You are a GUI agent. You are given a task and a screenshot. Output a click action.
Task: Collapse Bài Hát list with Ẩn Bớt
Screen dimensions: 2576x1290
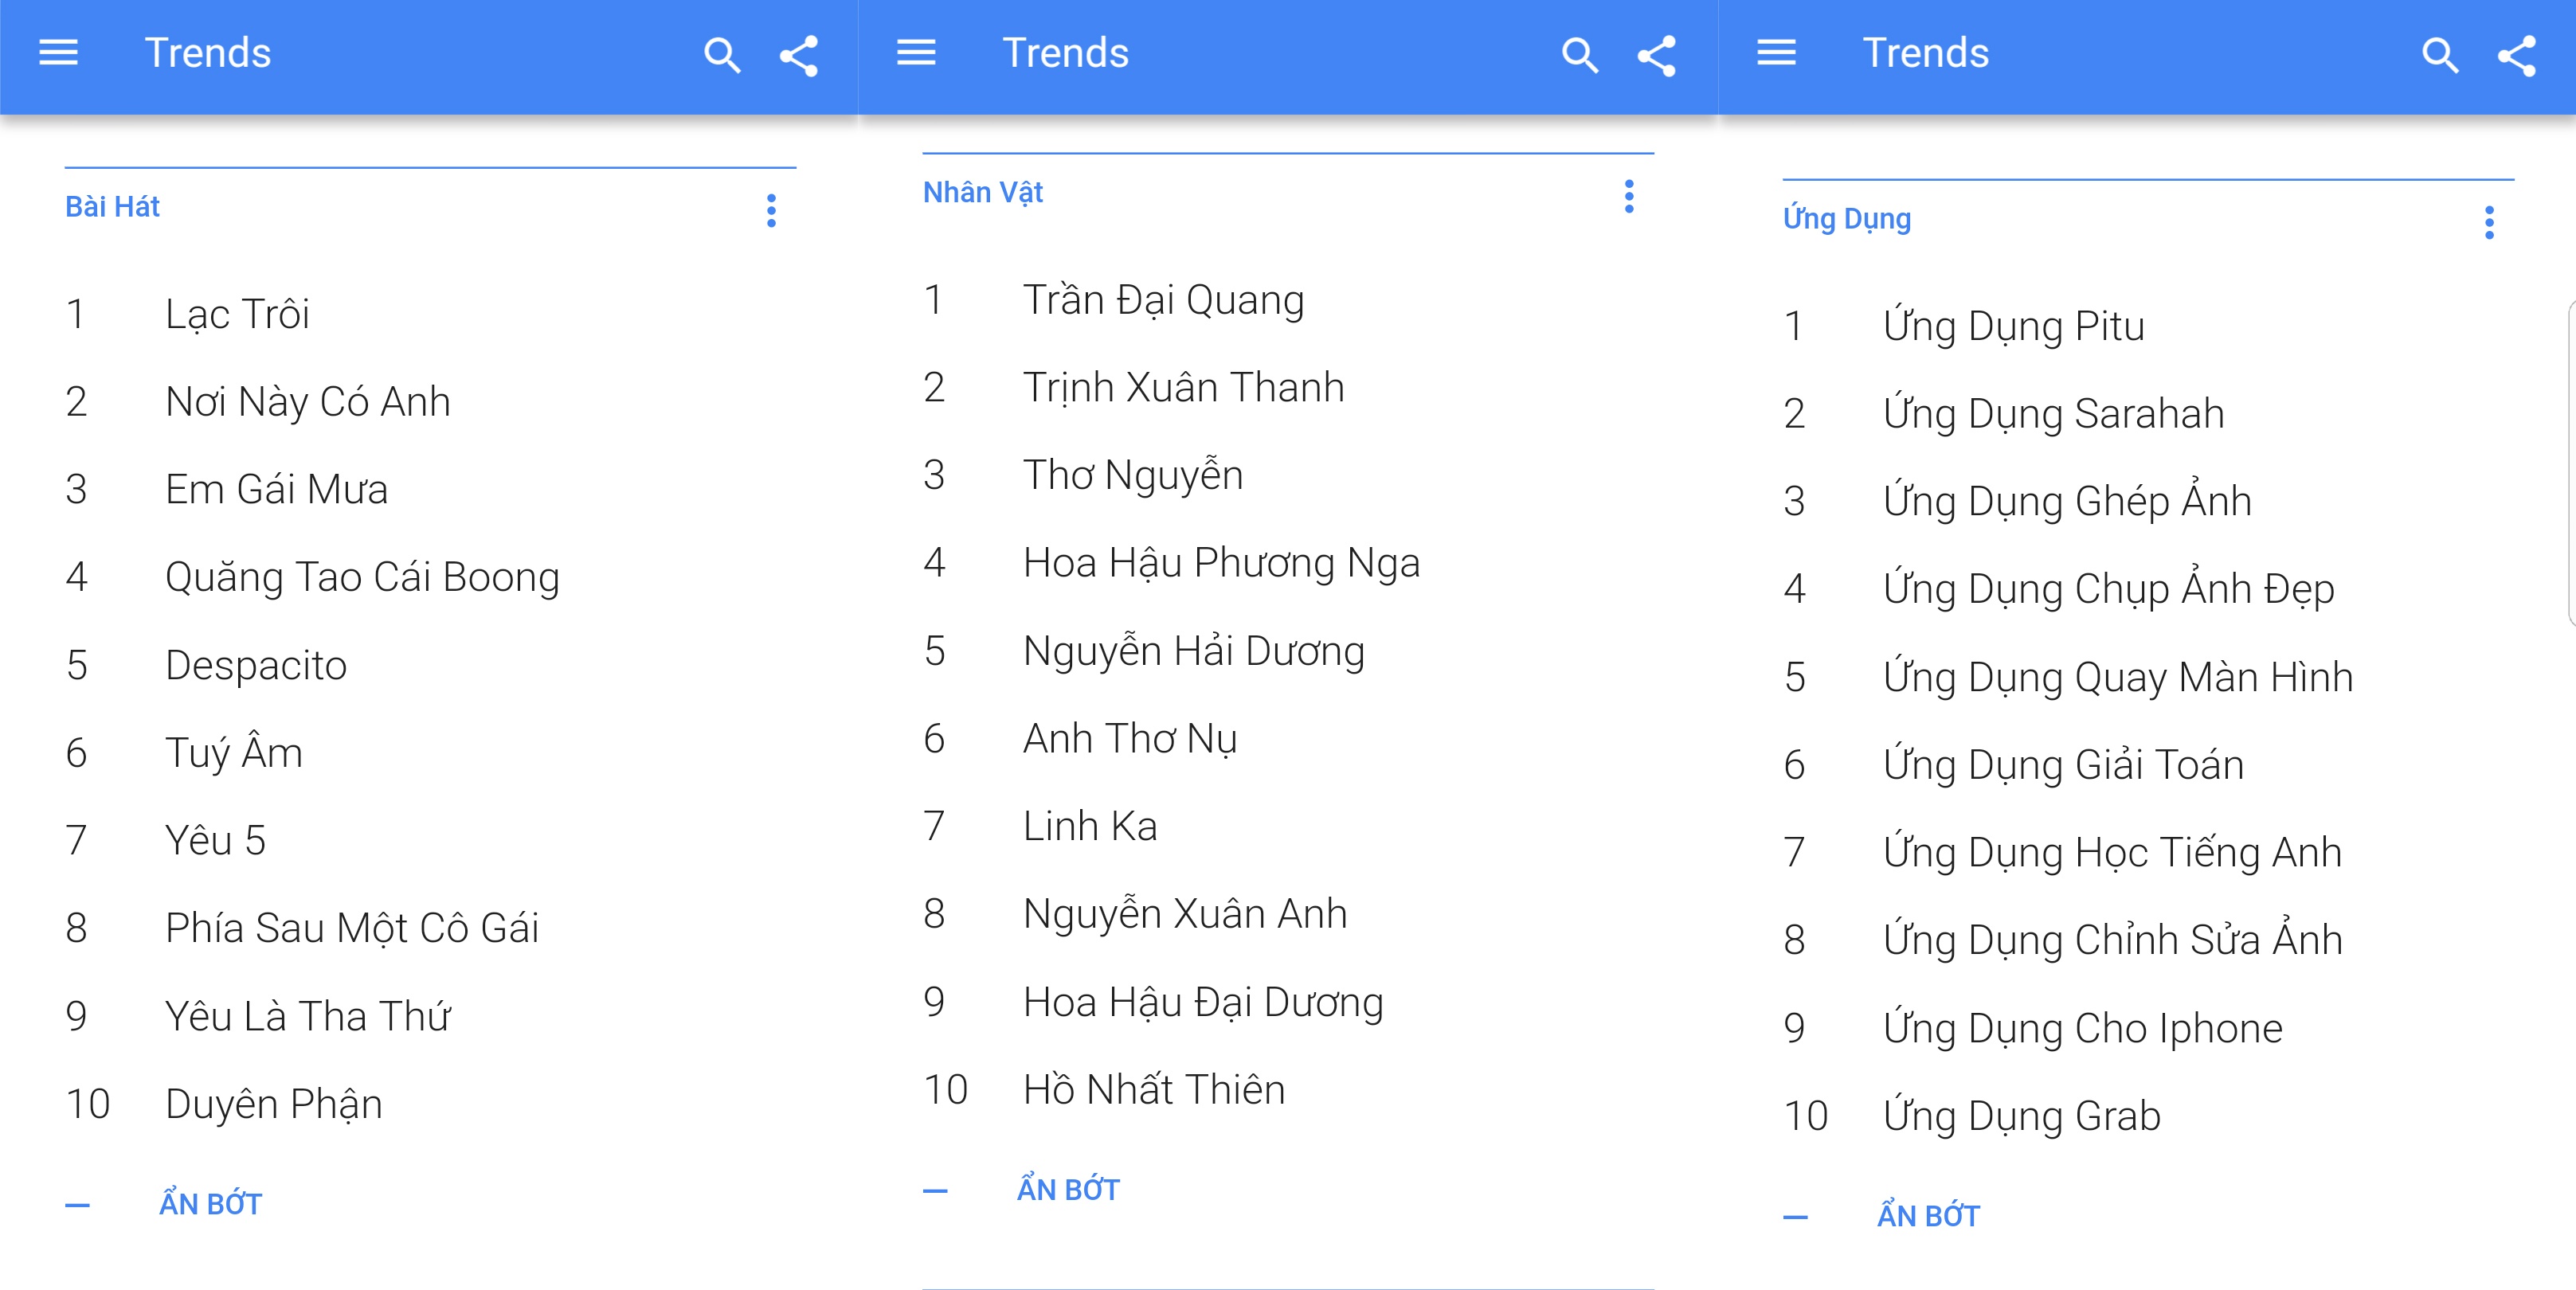pyautogui.click(x=210, y=1204)
